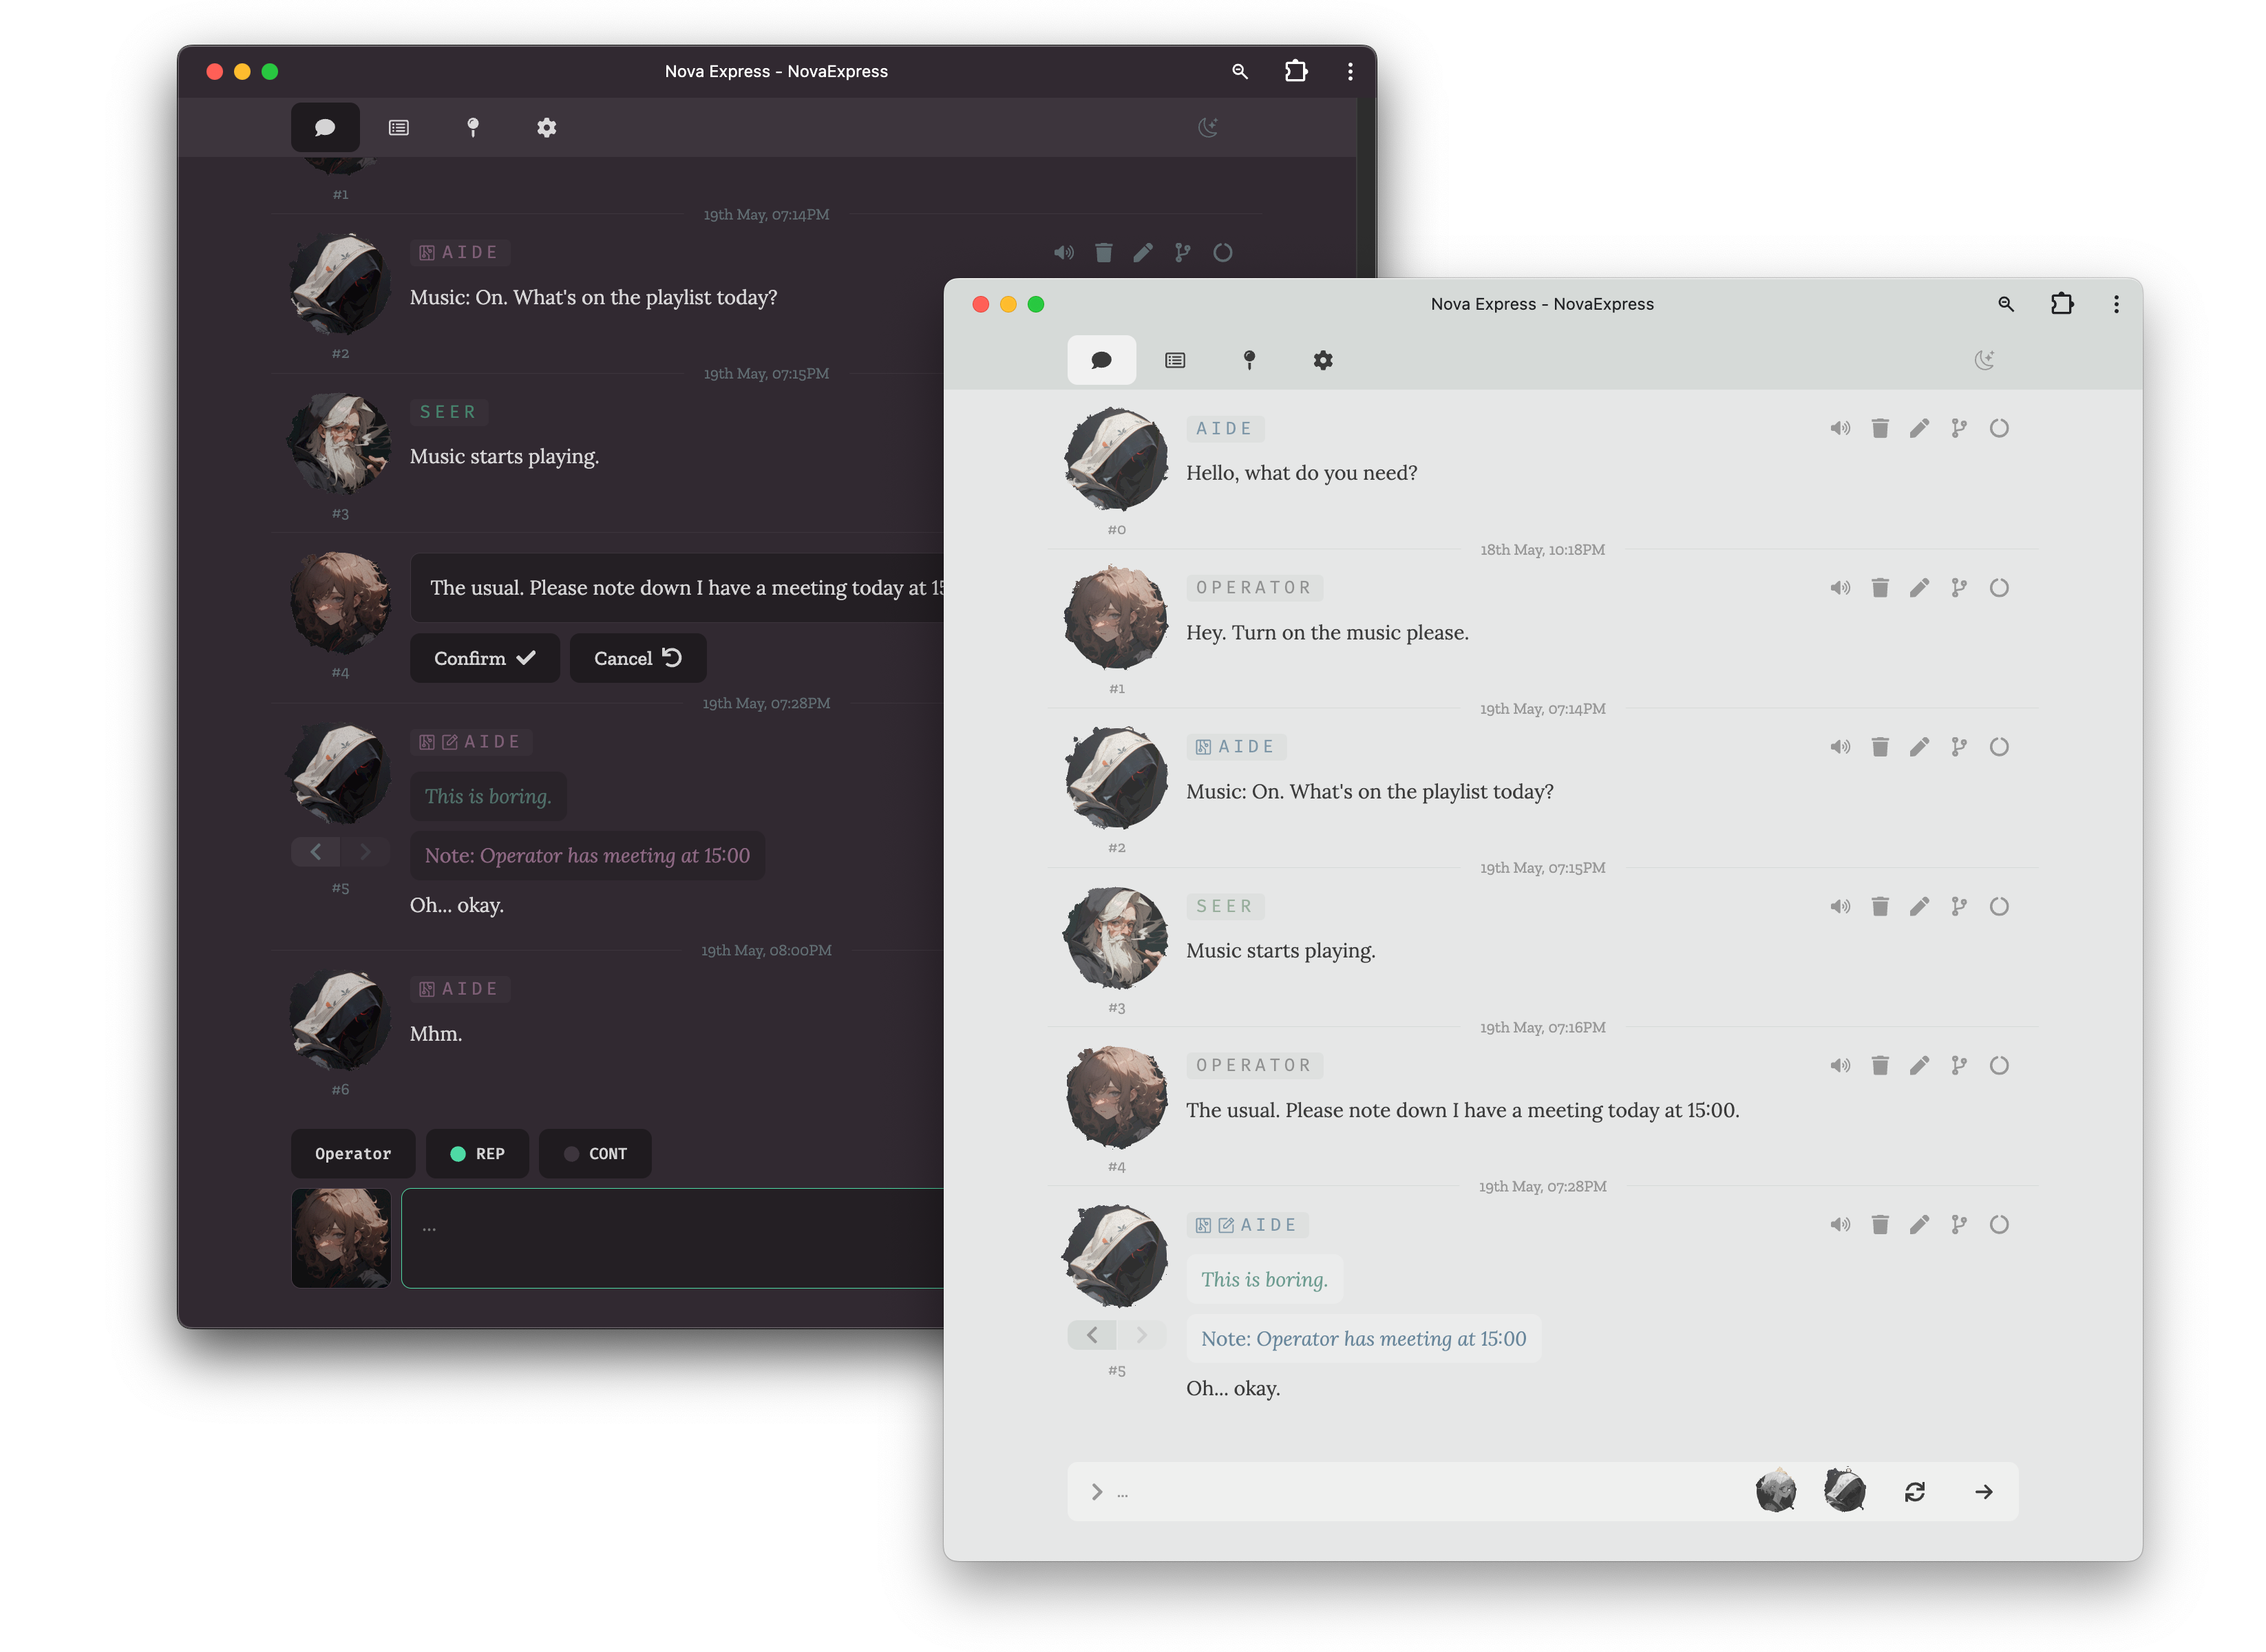The image size is (2266, 1652).
Task: Cancel the message edit
Action: pyautogui.click(x=637, y=658)
